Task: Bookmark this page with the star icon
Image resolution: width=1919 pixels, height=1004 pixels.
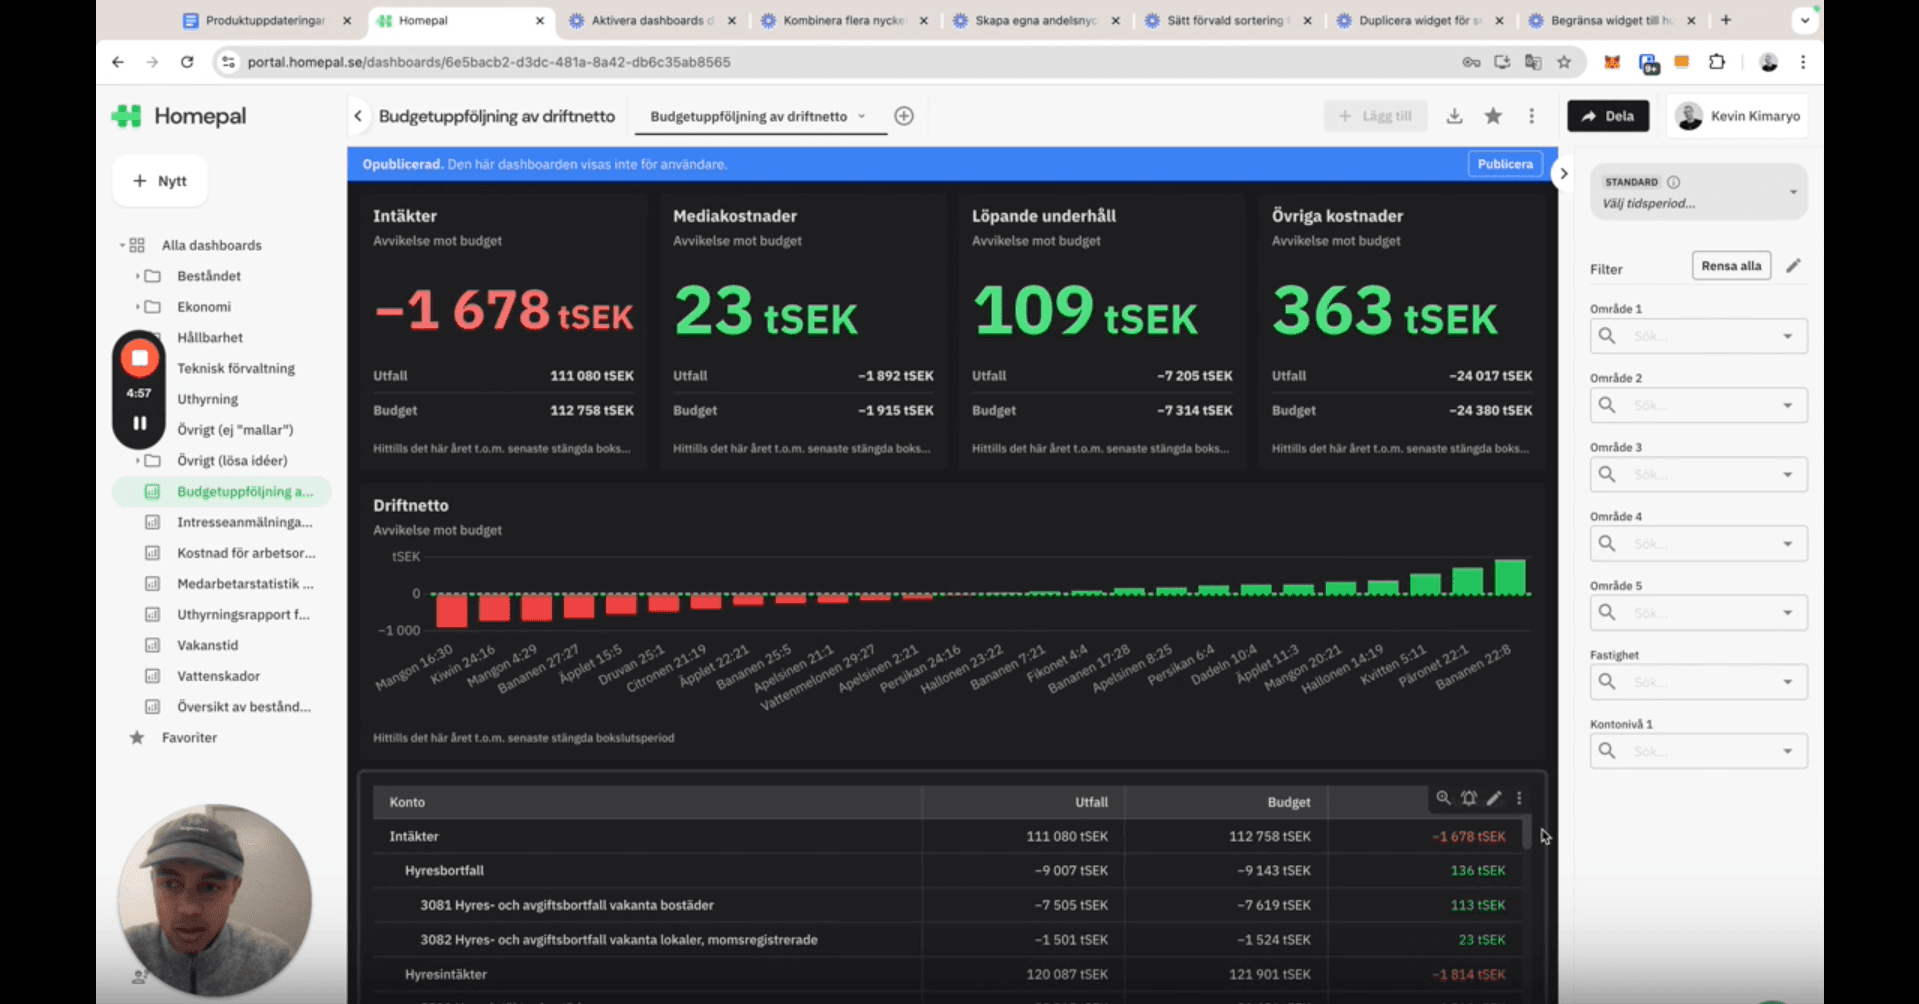Action: tap(1565, 62)
